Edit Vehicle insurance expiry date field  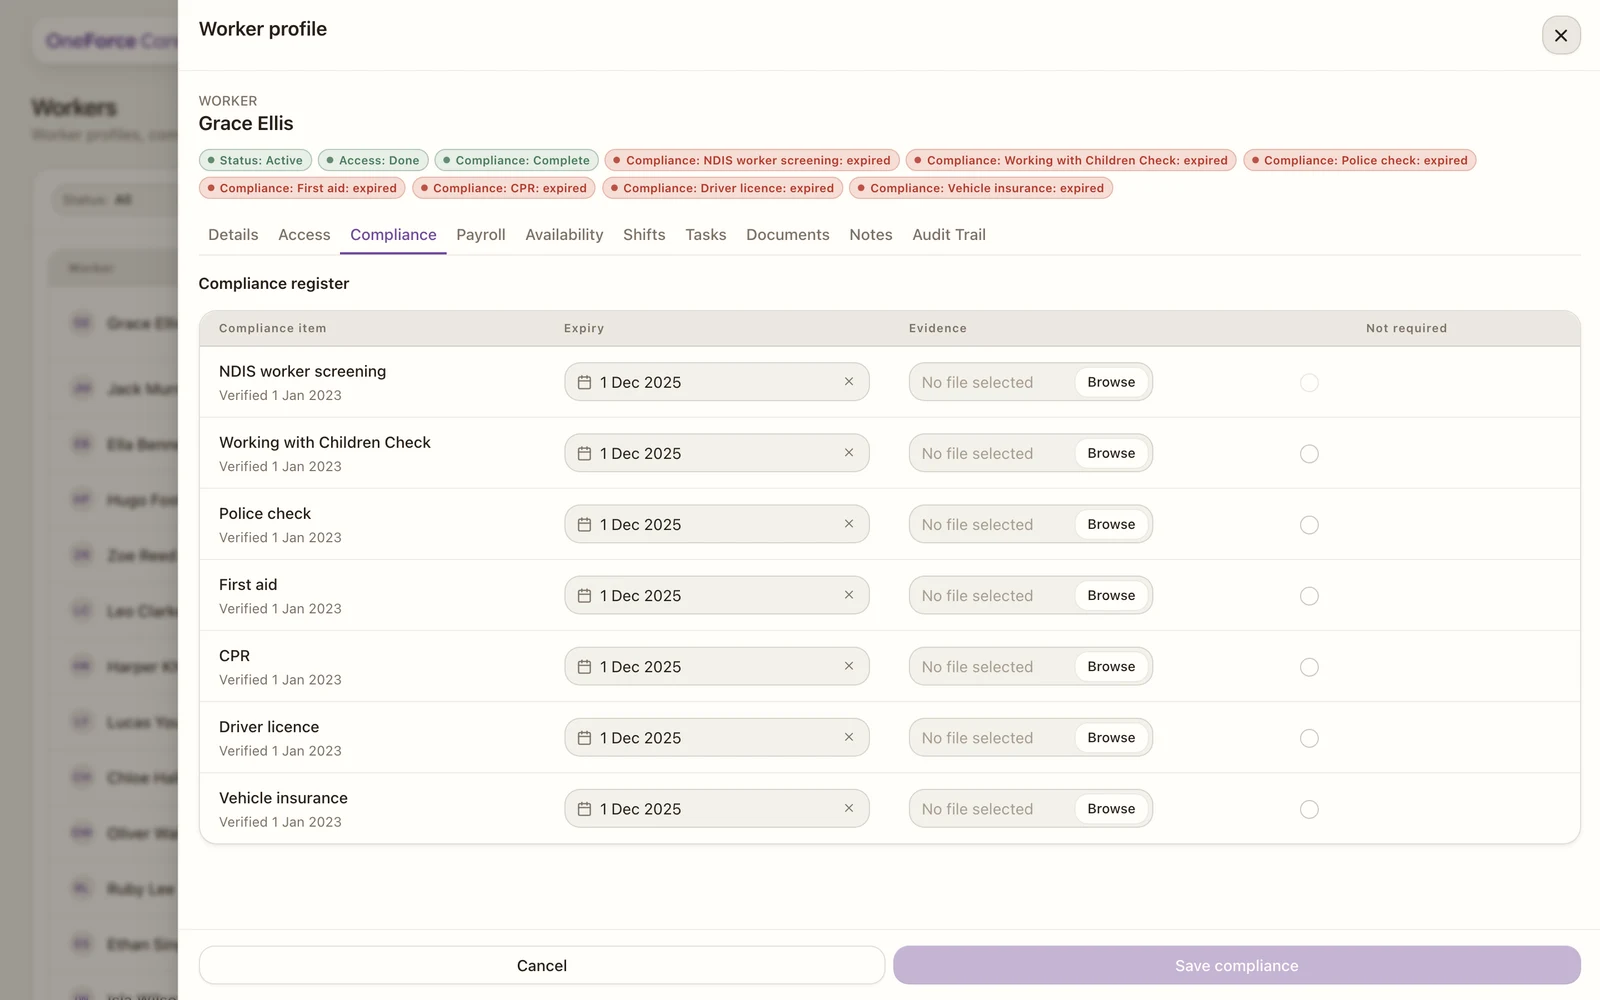716,808
